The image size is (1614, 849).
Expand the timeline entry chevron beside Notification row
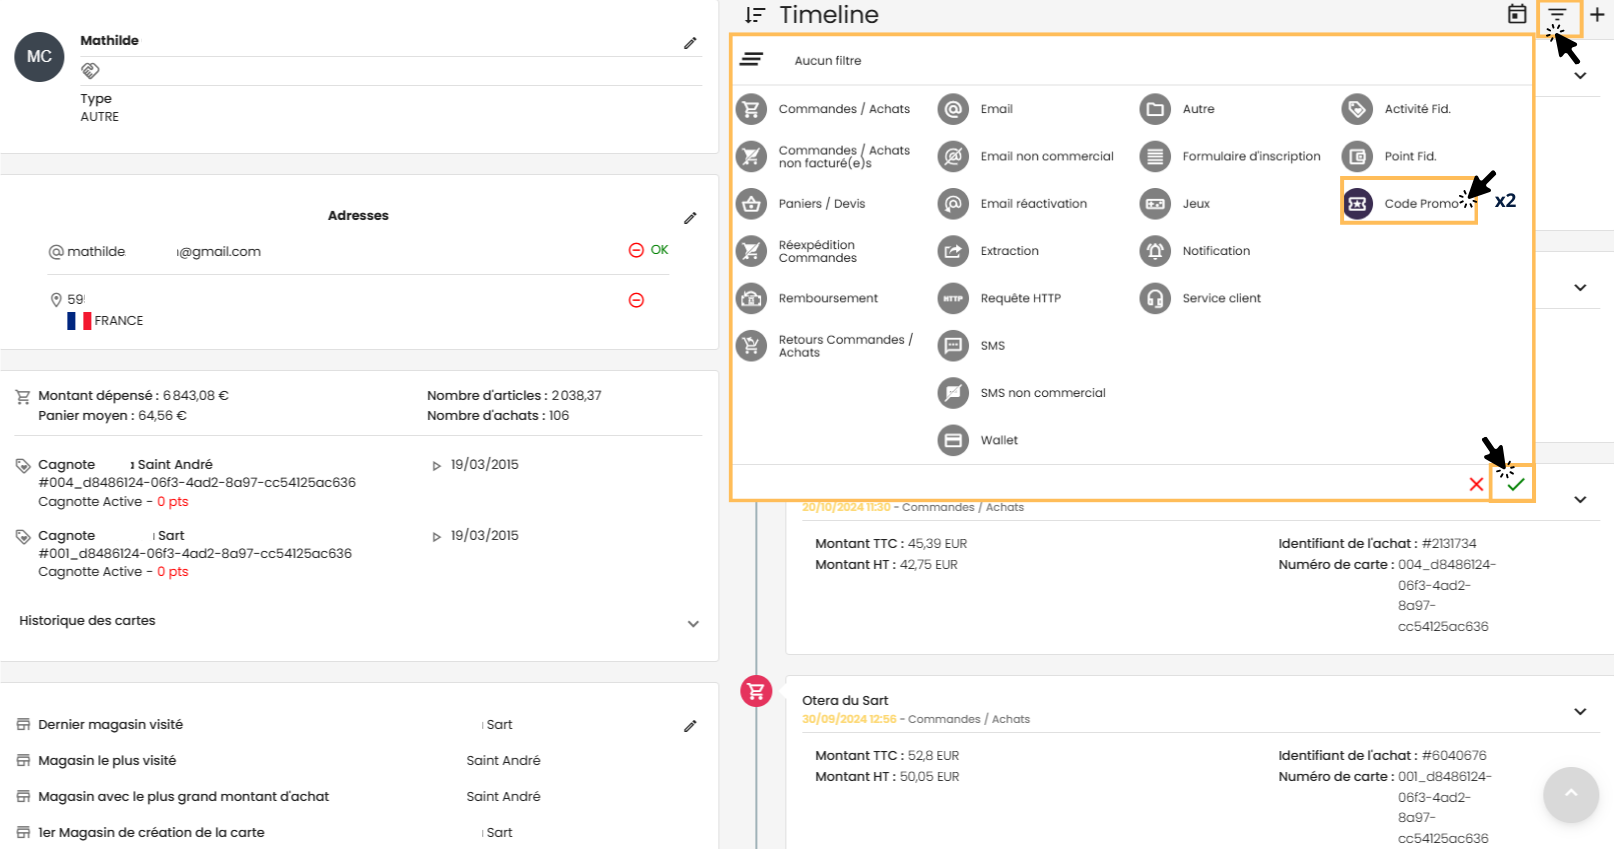point(1580,288)
